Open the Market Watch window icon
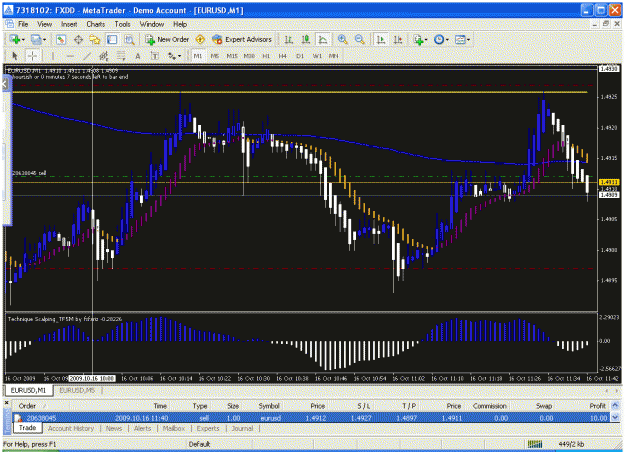This screenshot has width=625, height=452. (x=61, y=39)
